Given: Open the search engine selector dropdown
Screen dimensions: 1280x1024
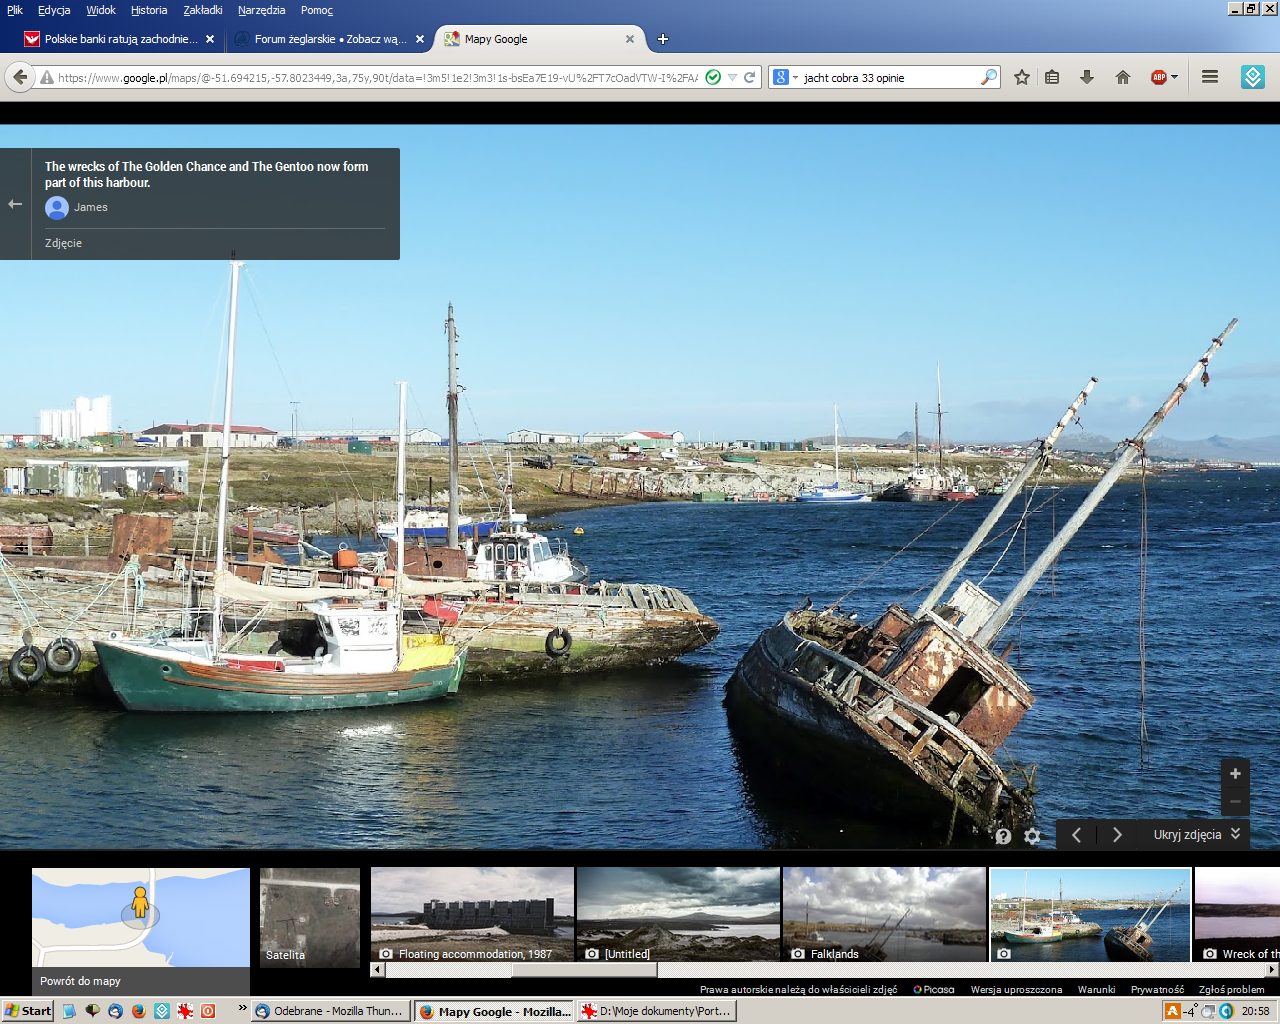Looking at the screenshot, I should click(x=786, y=77).
